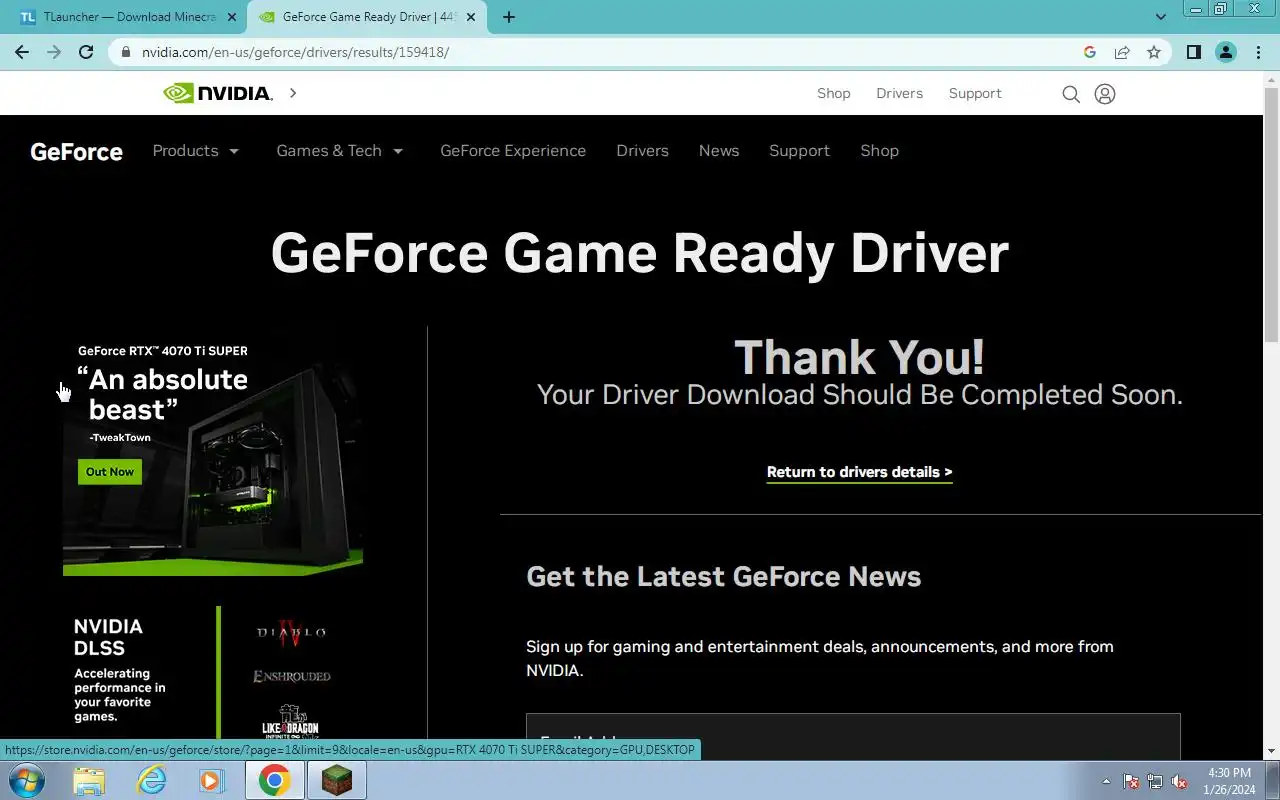Reload the page with refresh icon
The image size is (1280, 800).
[x=86, y=52]
